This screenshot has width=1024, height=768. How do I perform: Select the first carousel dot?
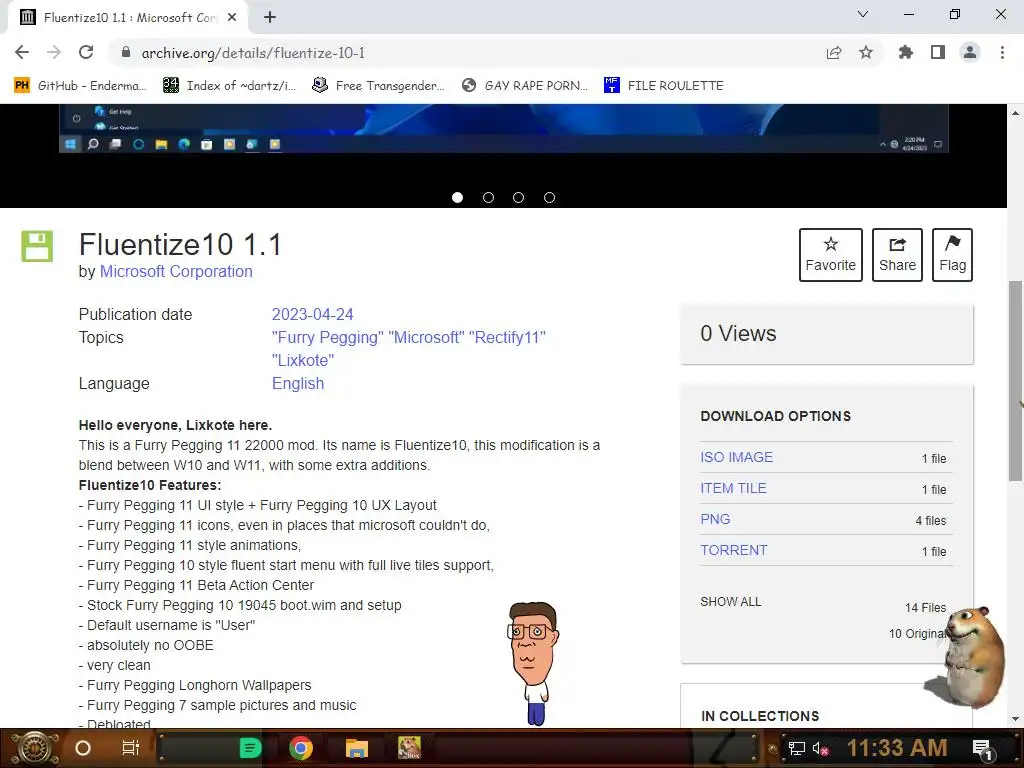tap(457, 197)
